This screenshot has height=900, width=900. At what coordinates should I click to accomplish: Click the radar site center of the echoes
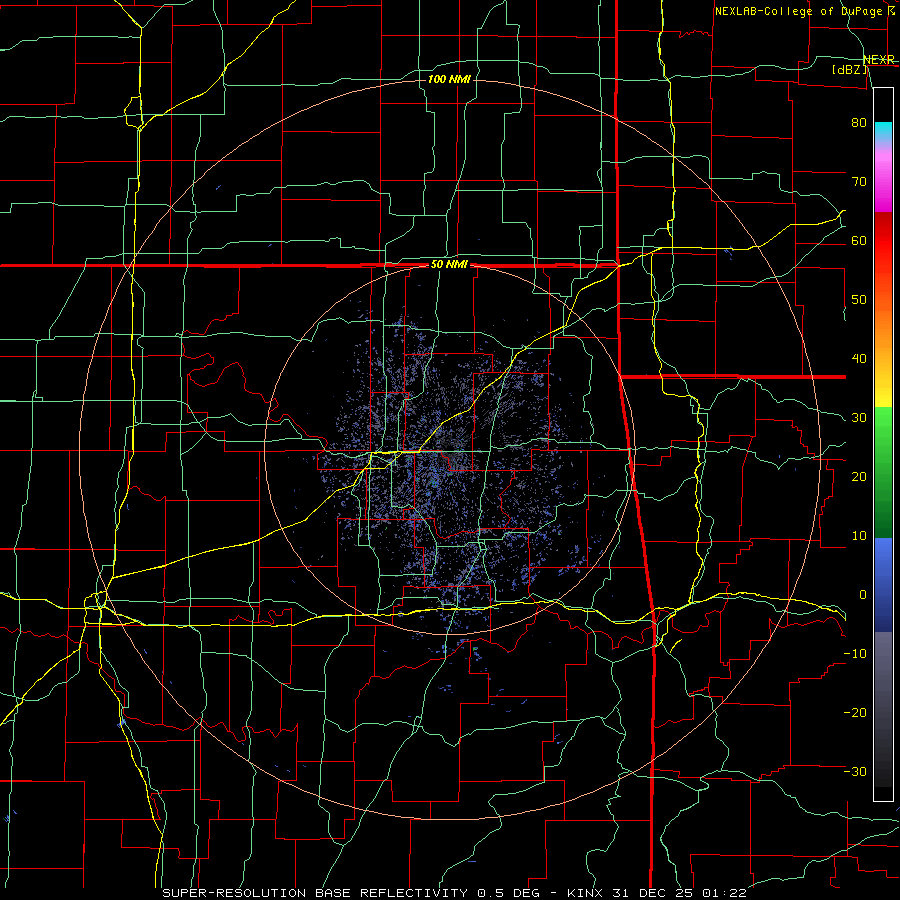[449, 451]
